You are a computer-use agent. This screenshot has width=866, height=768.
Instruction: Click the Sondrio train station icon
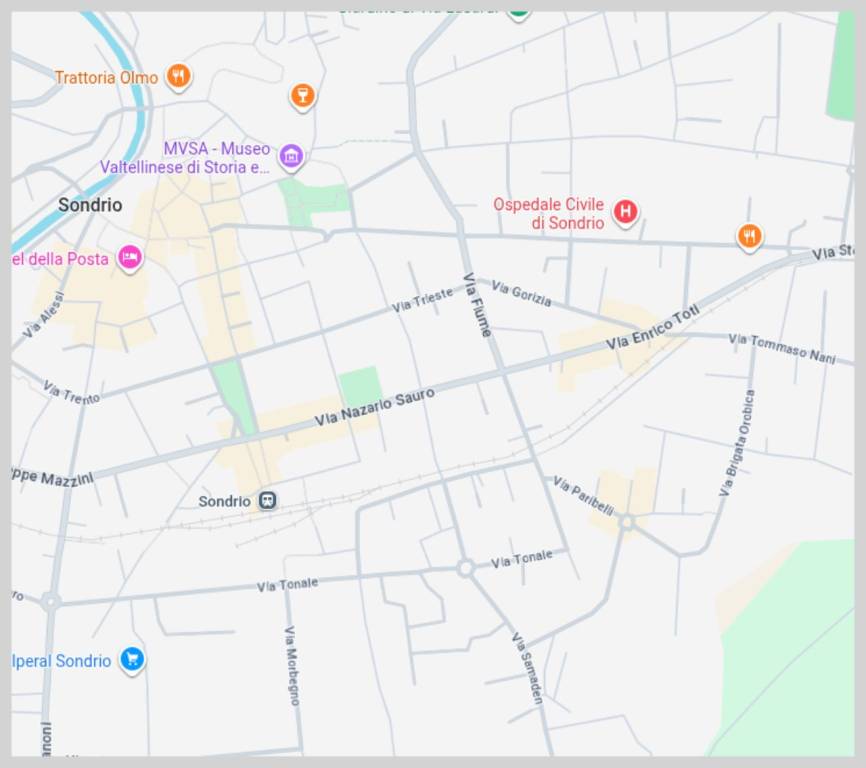(x=267, y=500)
